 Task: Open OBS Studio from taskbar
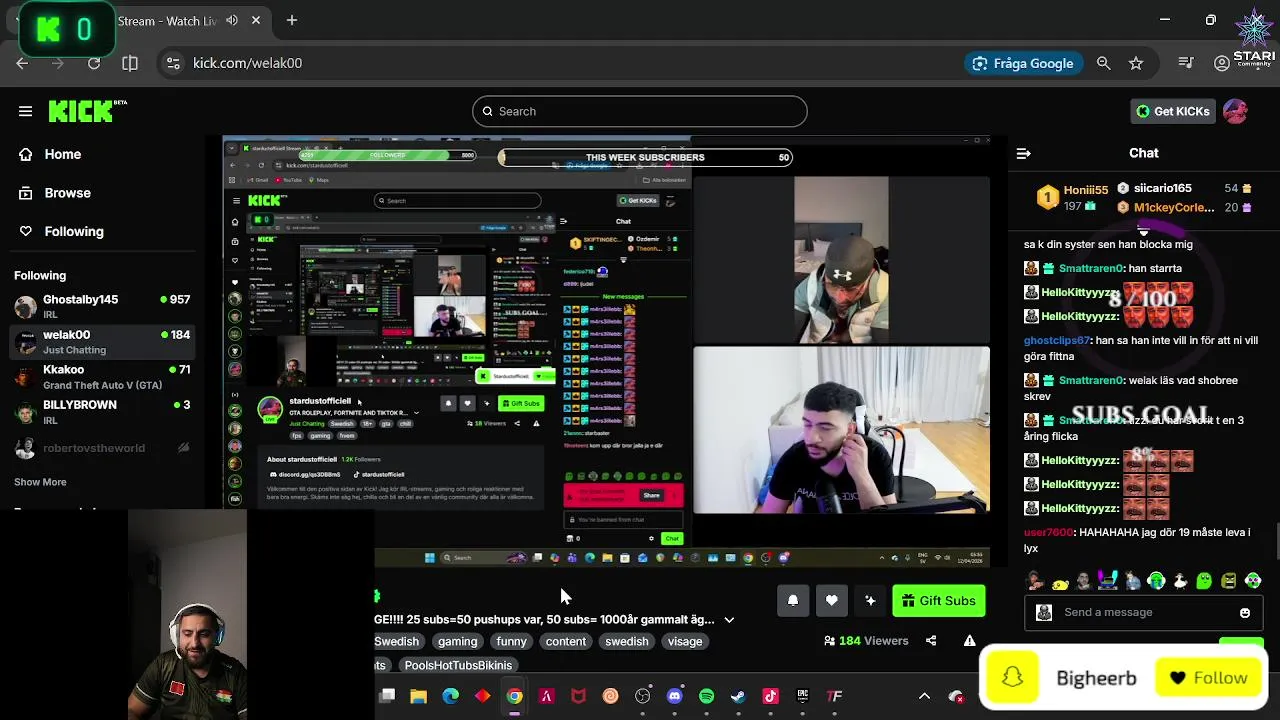(642, 696)
